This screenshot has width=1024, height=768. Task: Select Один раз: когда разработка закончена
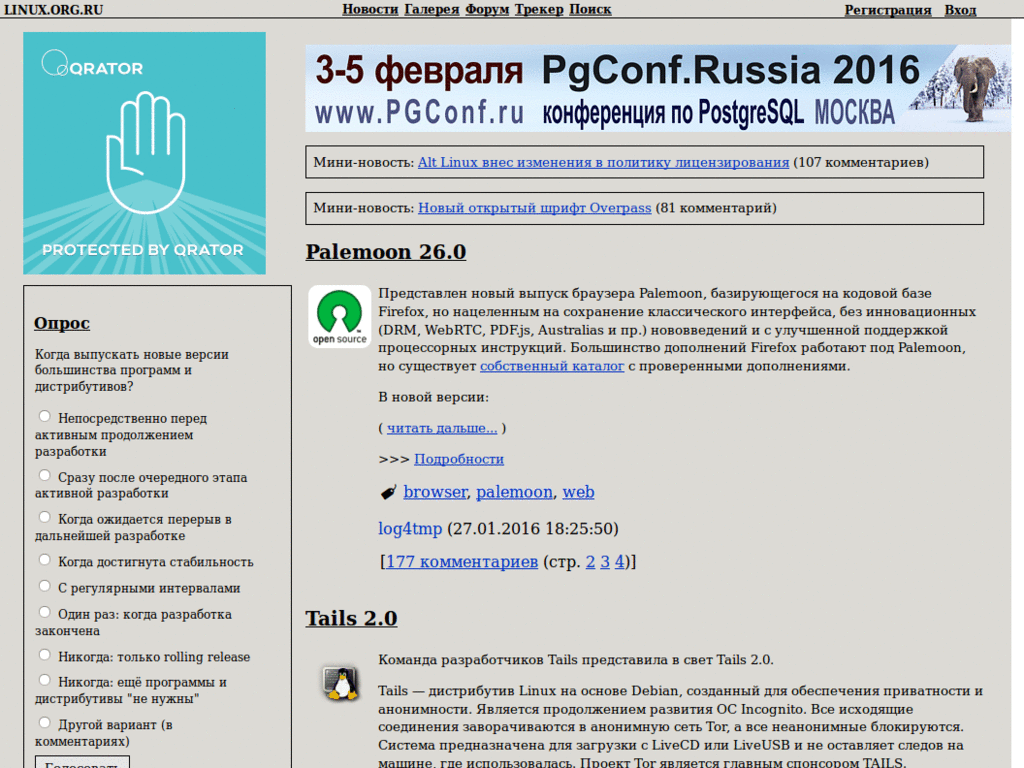44,612
